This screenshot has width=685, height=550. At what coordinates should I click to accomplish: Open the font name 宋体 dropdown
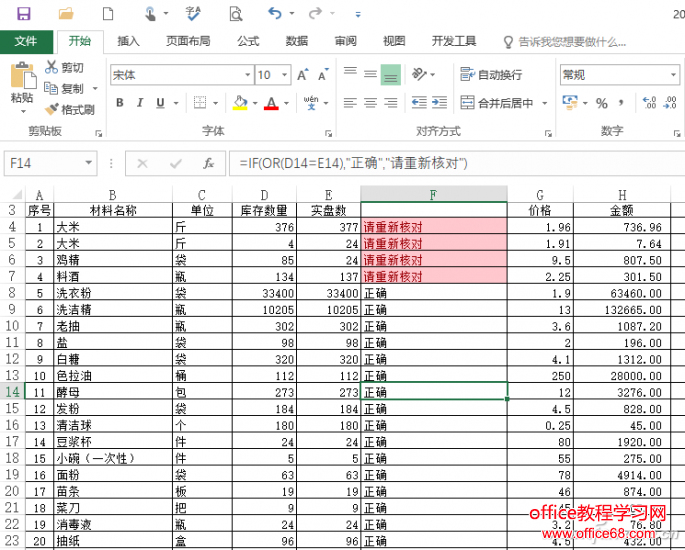pyautogui.click(x=248, y=75)
